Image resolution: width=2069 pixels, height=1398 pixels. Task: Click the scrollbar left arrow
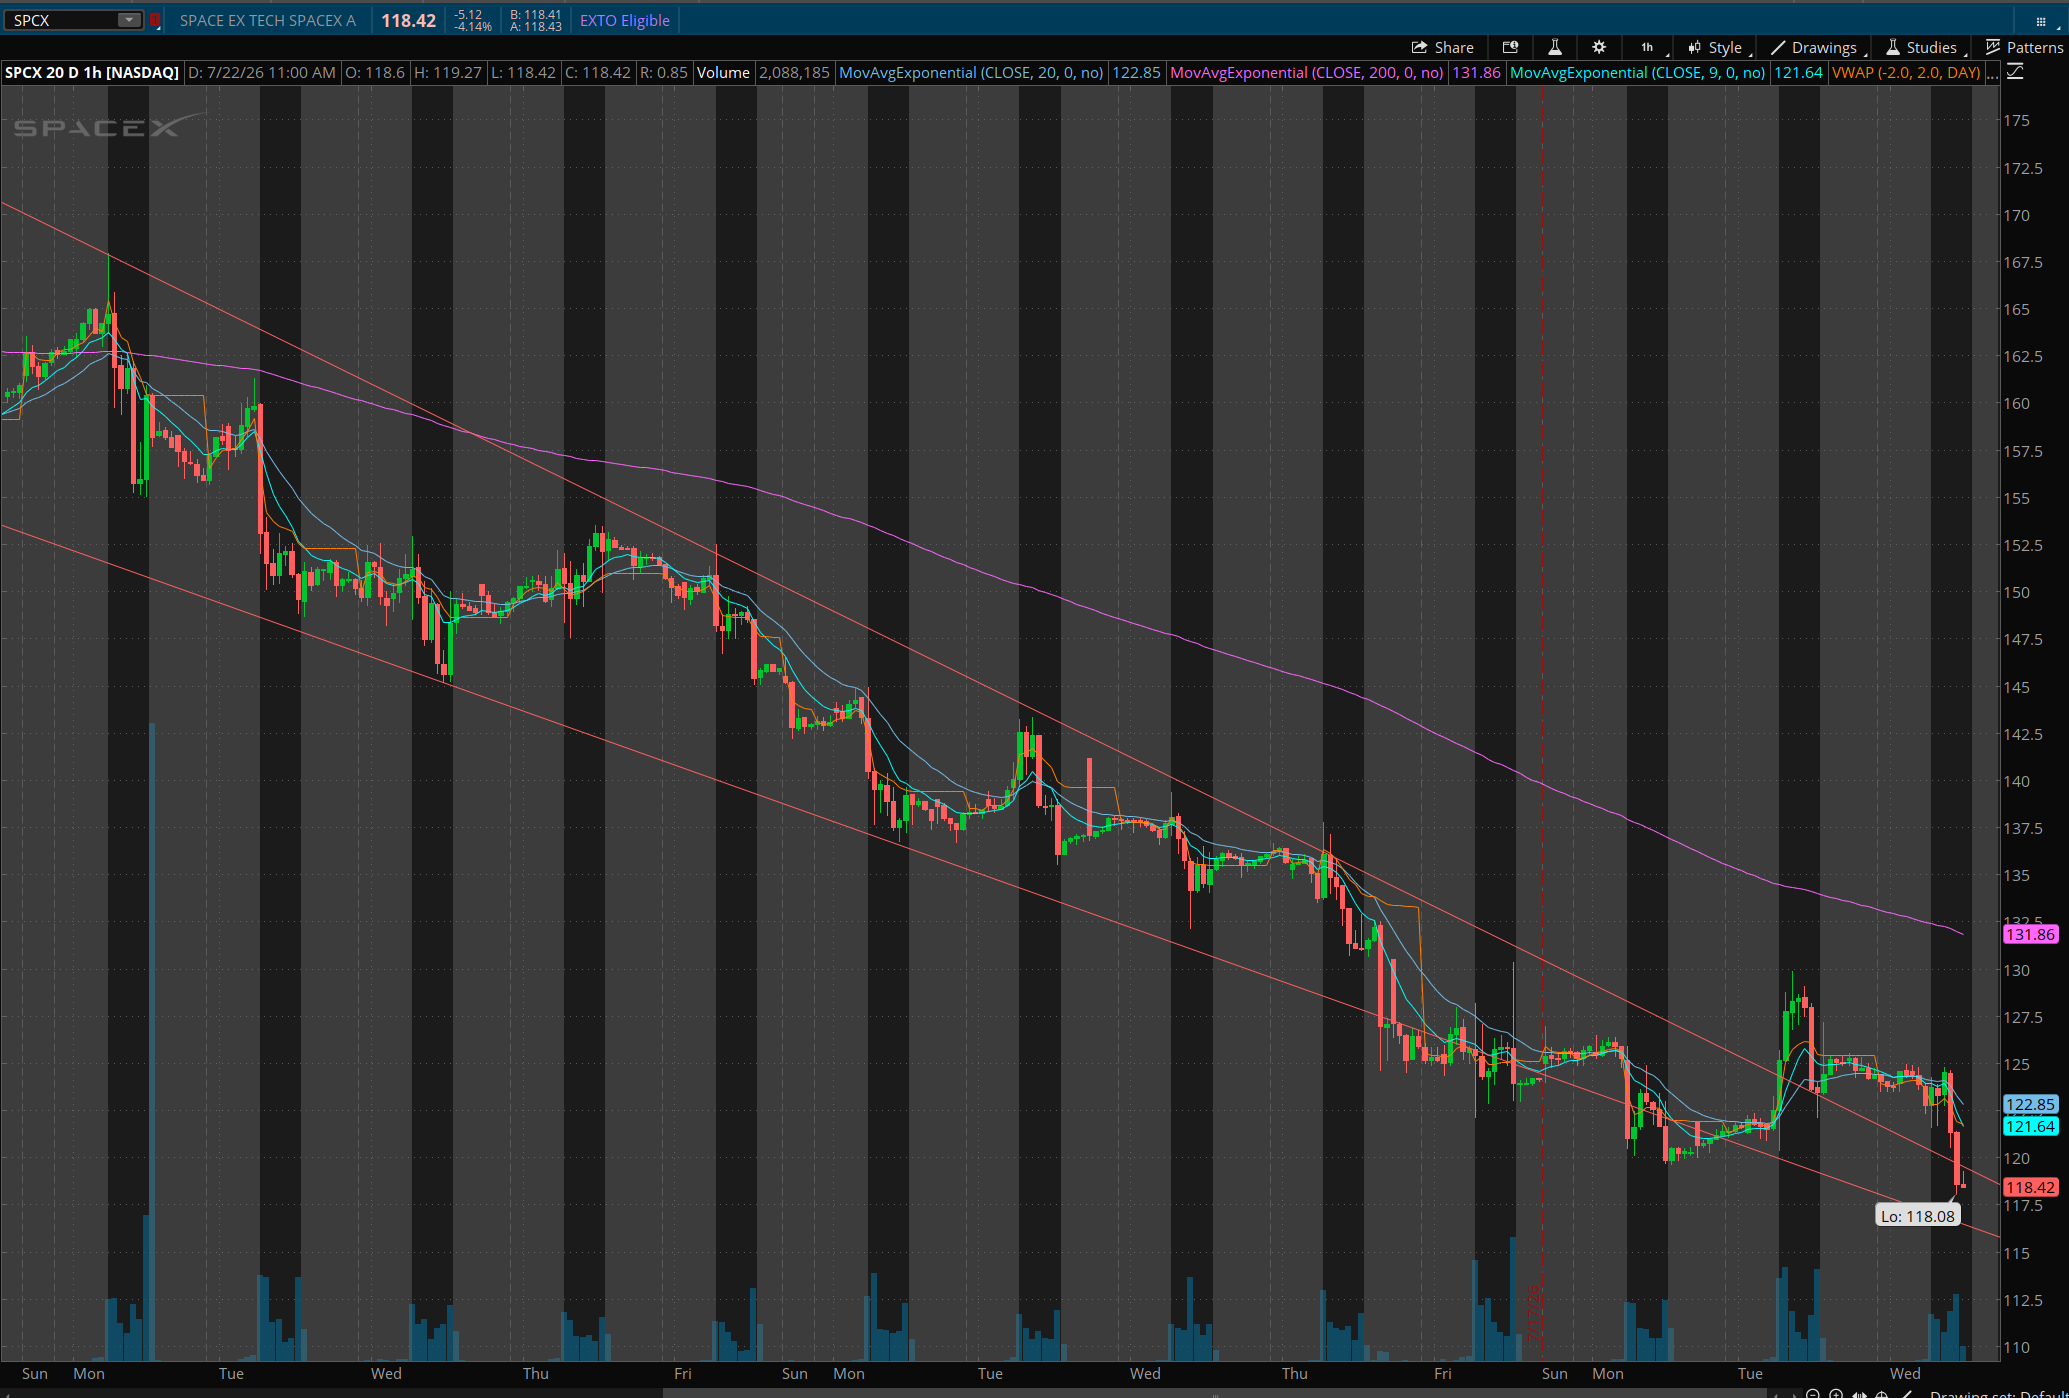(x=1777, y=1395)
